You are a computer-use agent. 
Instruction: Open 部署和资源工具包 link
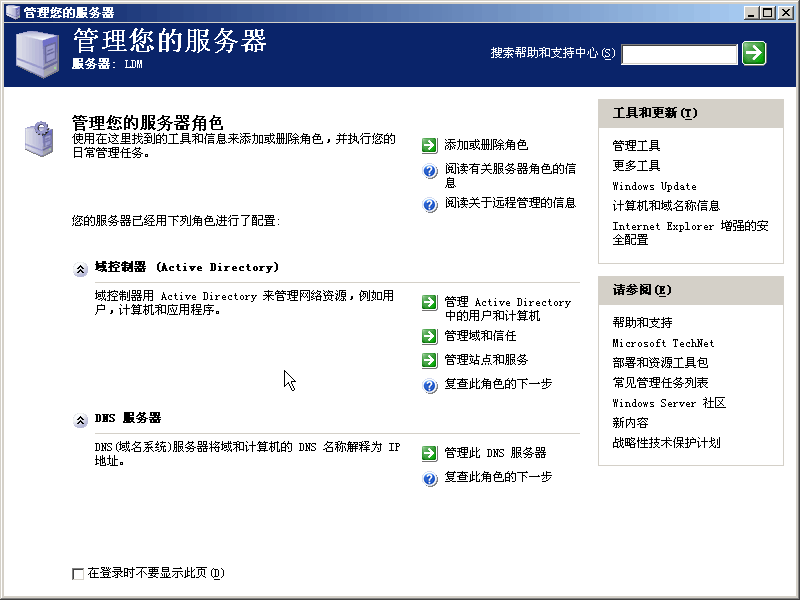click(x=660, y=363)
